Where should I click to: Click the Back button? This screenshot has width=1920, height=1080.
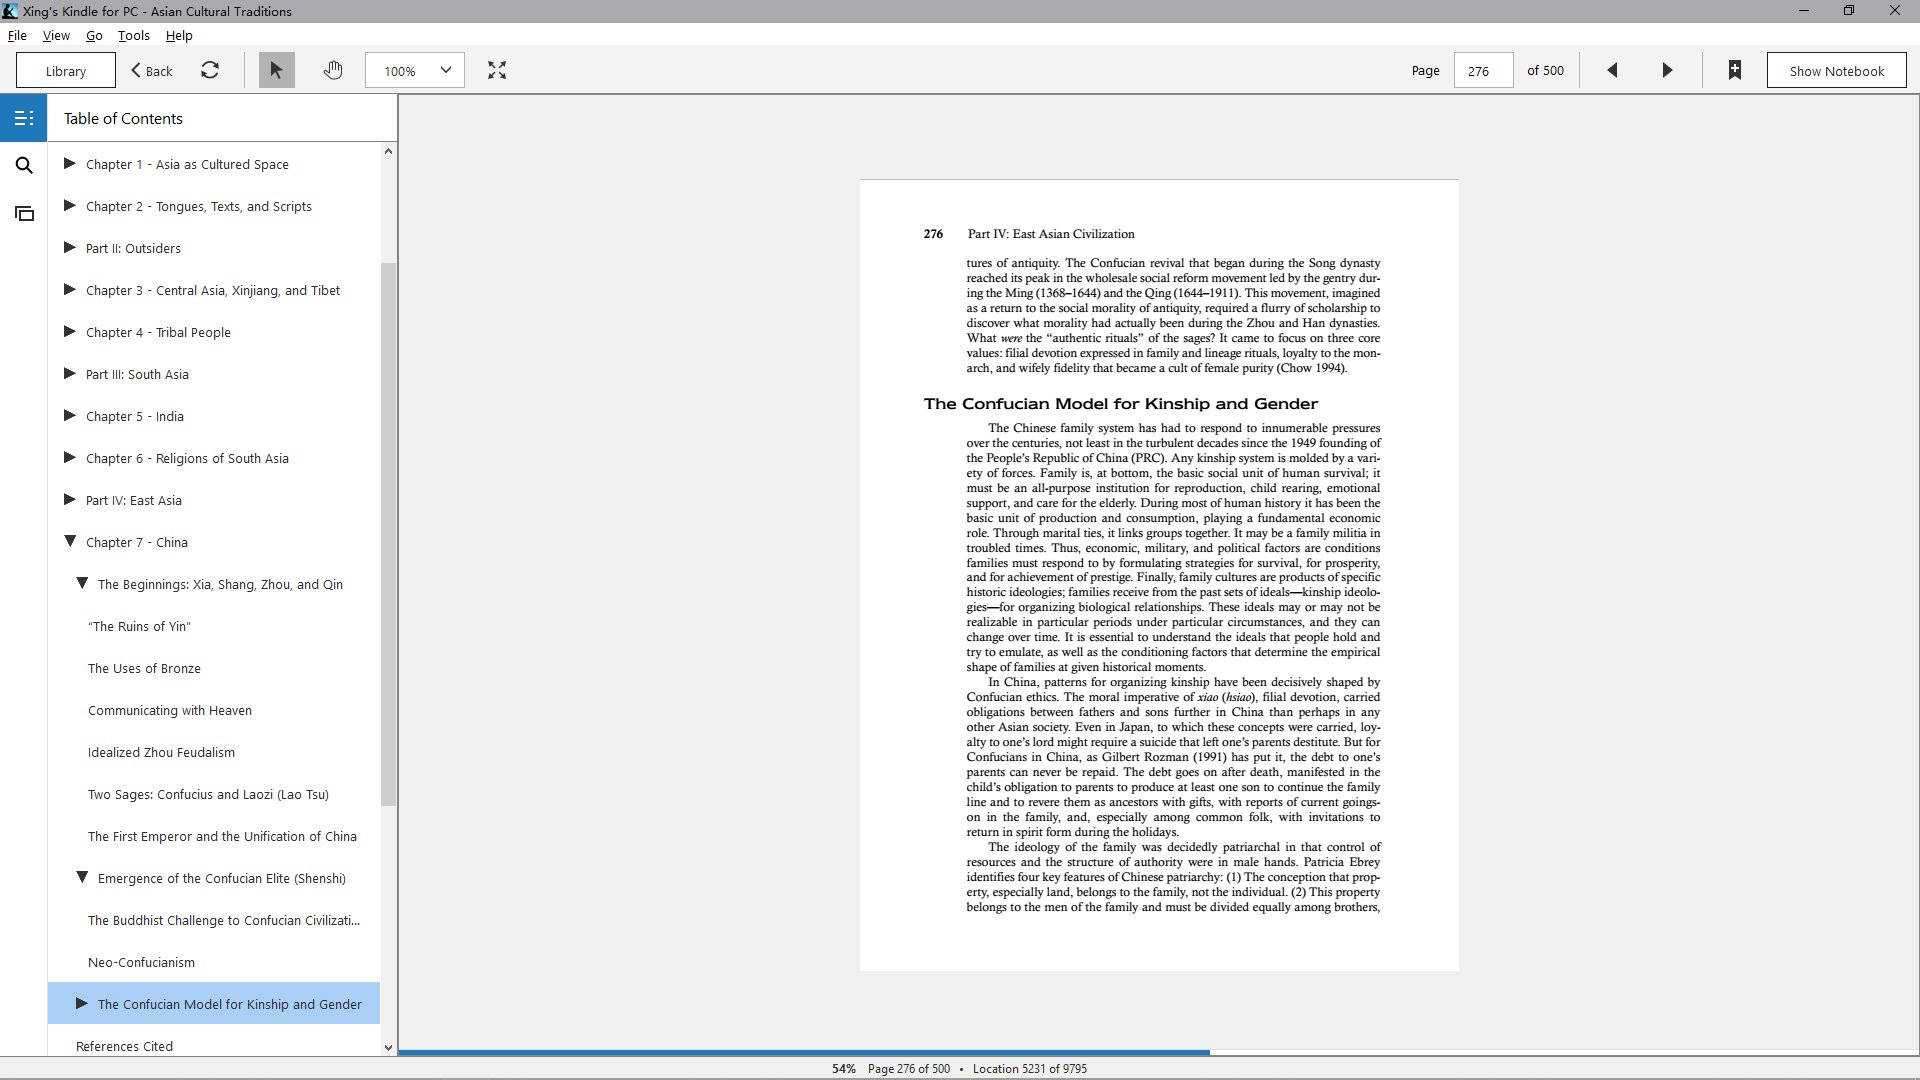pyautogui.click(x=152, y=70)
